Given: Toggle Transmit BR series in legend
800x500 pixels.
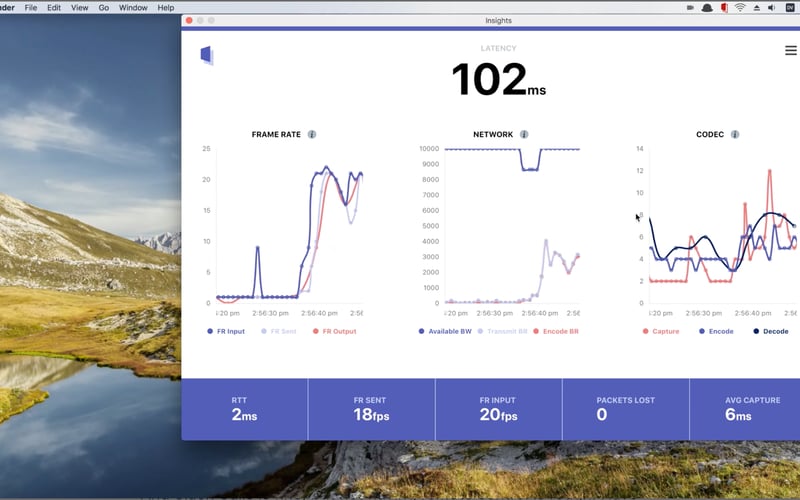Looking at the screenshot, I should coord(503,331).
